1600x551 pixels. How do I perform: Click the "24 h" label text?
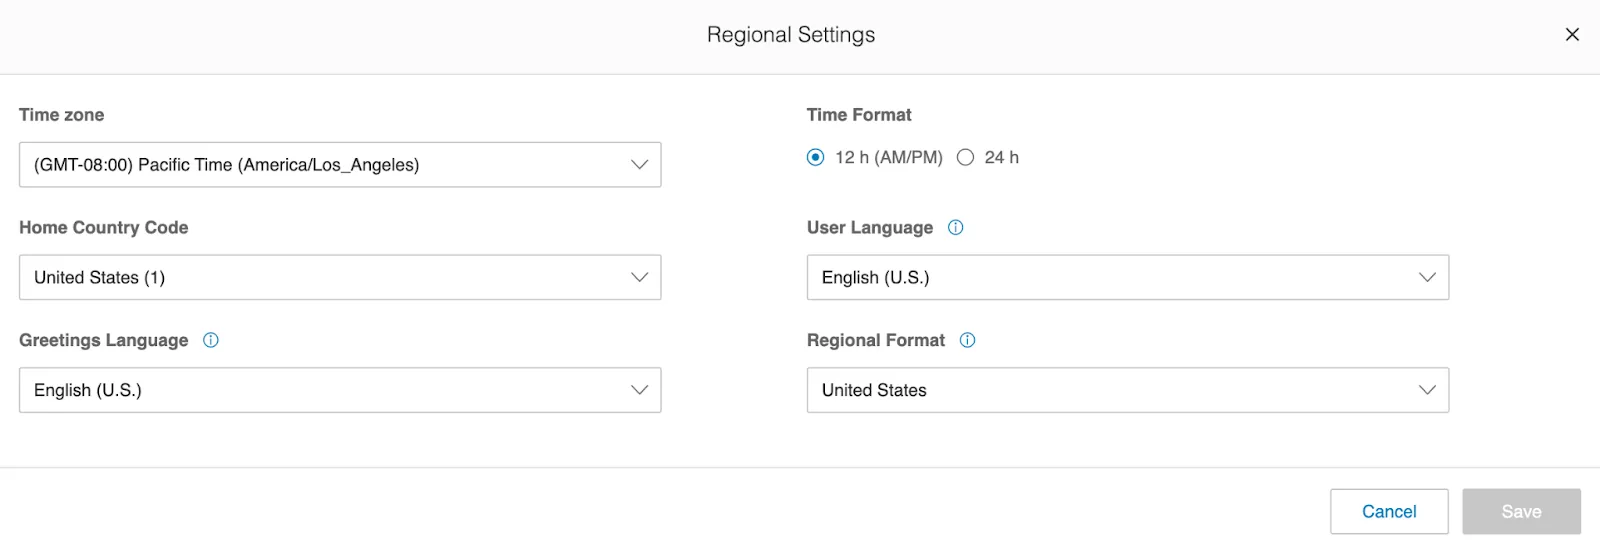point(1001,157)
